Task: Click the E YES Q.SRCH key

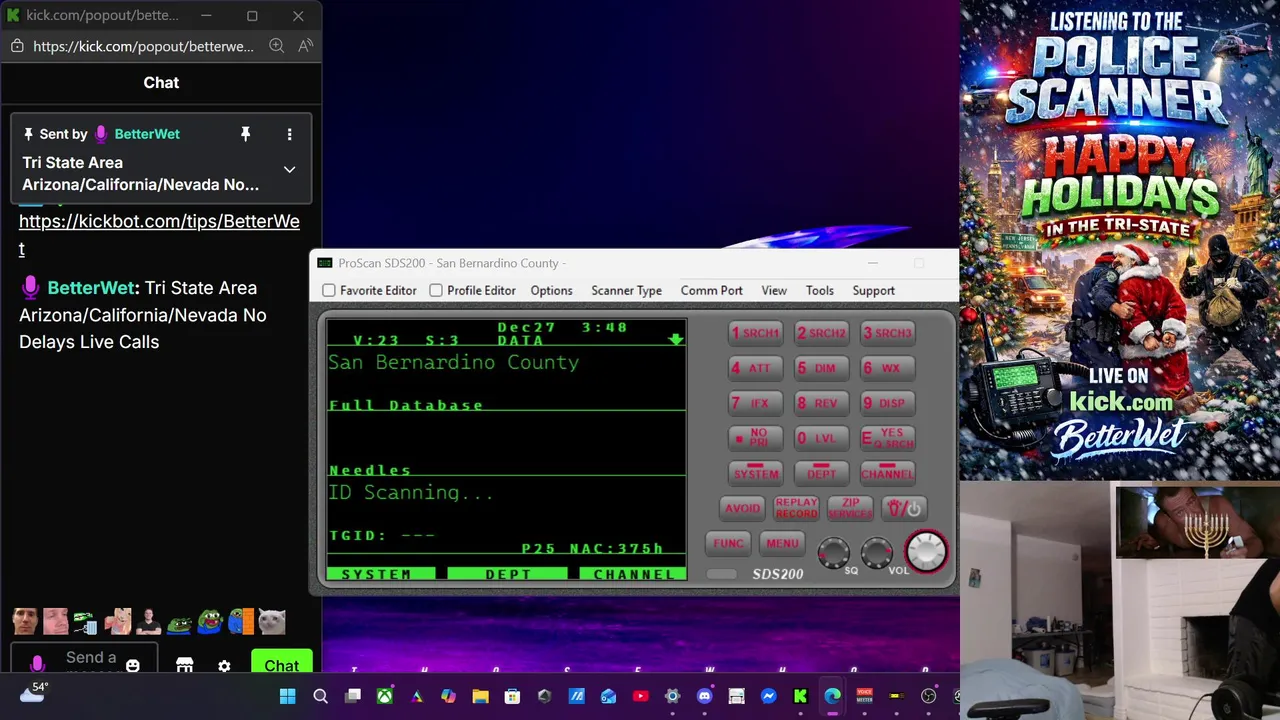Action: [x=887, y=438]
